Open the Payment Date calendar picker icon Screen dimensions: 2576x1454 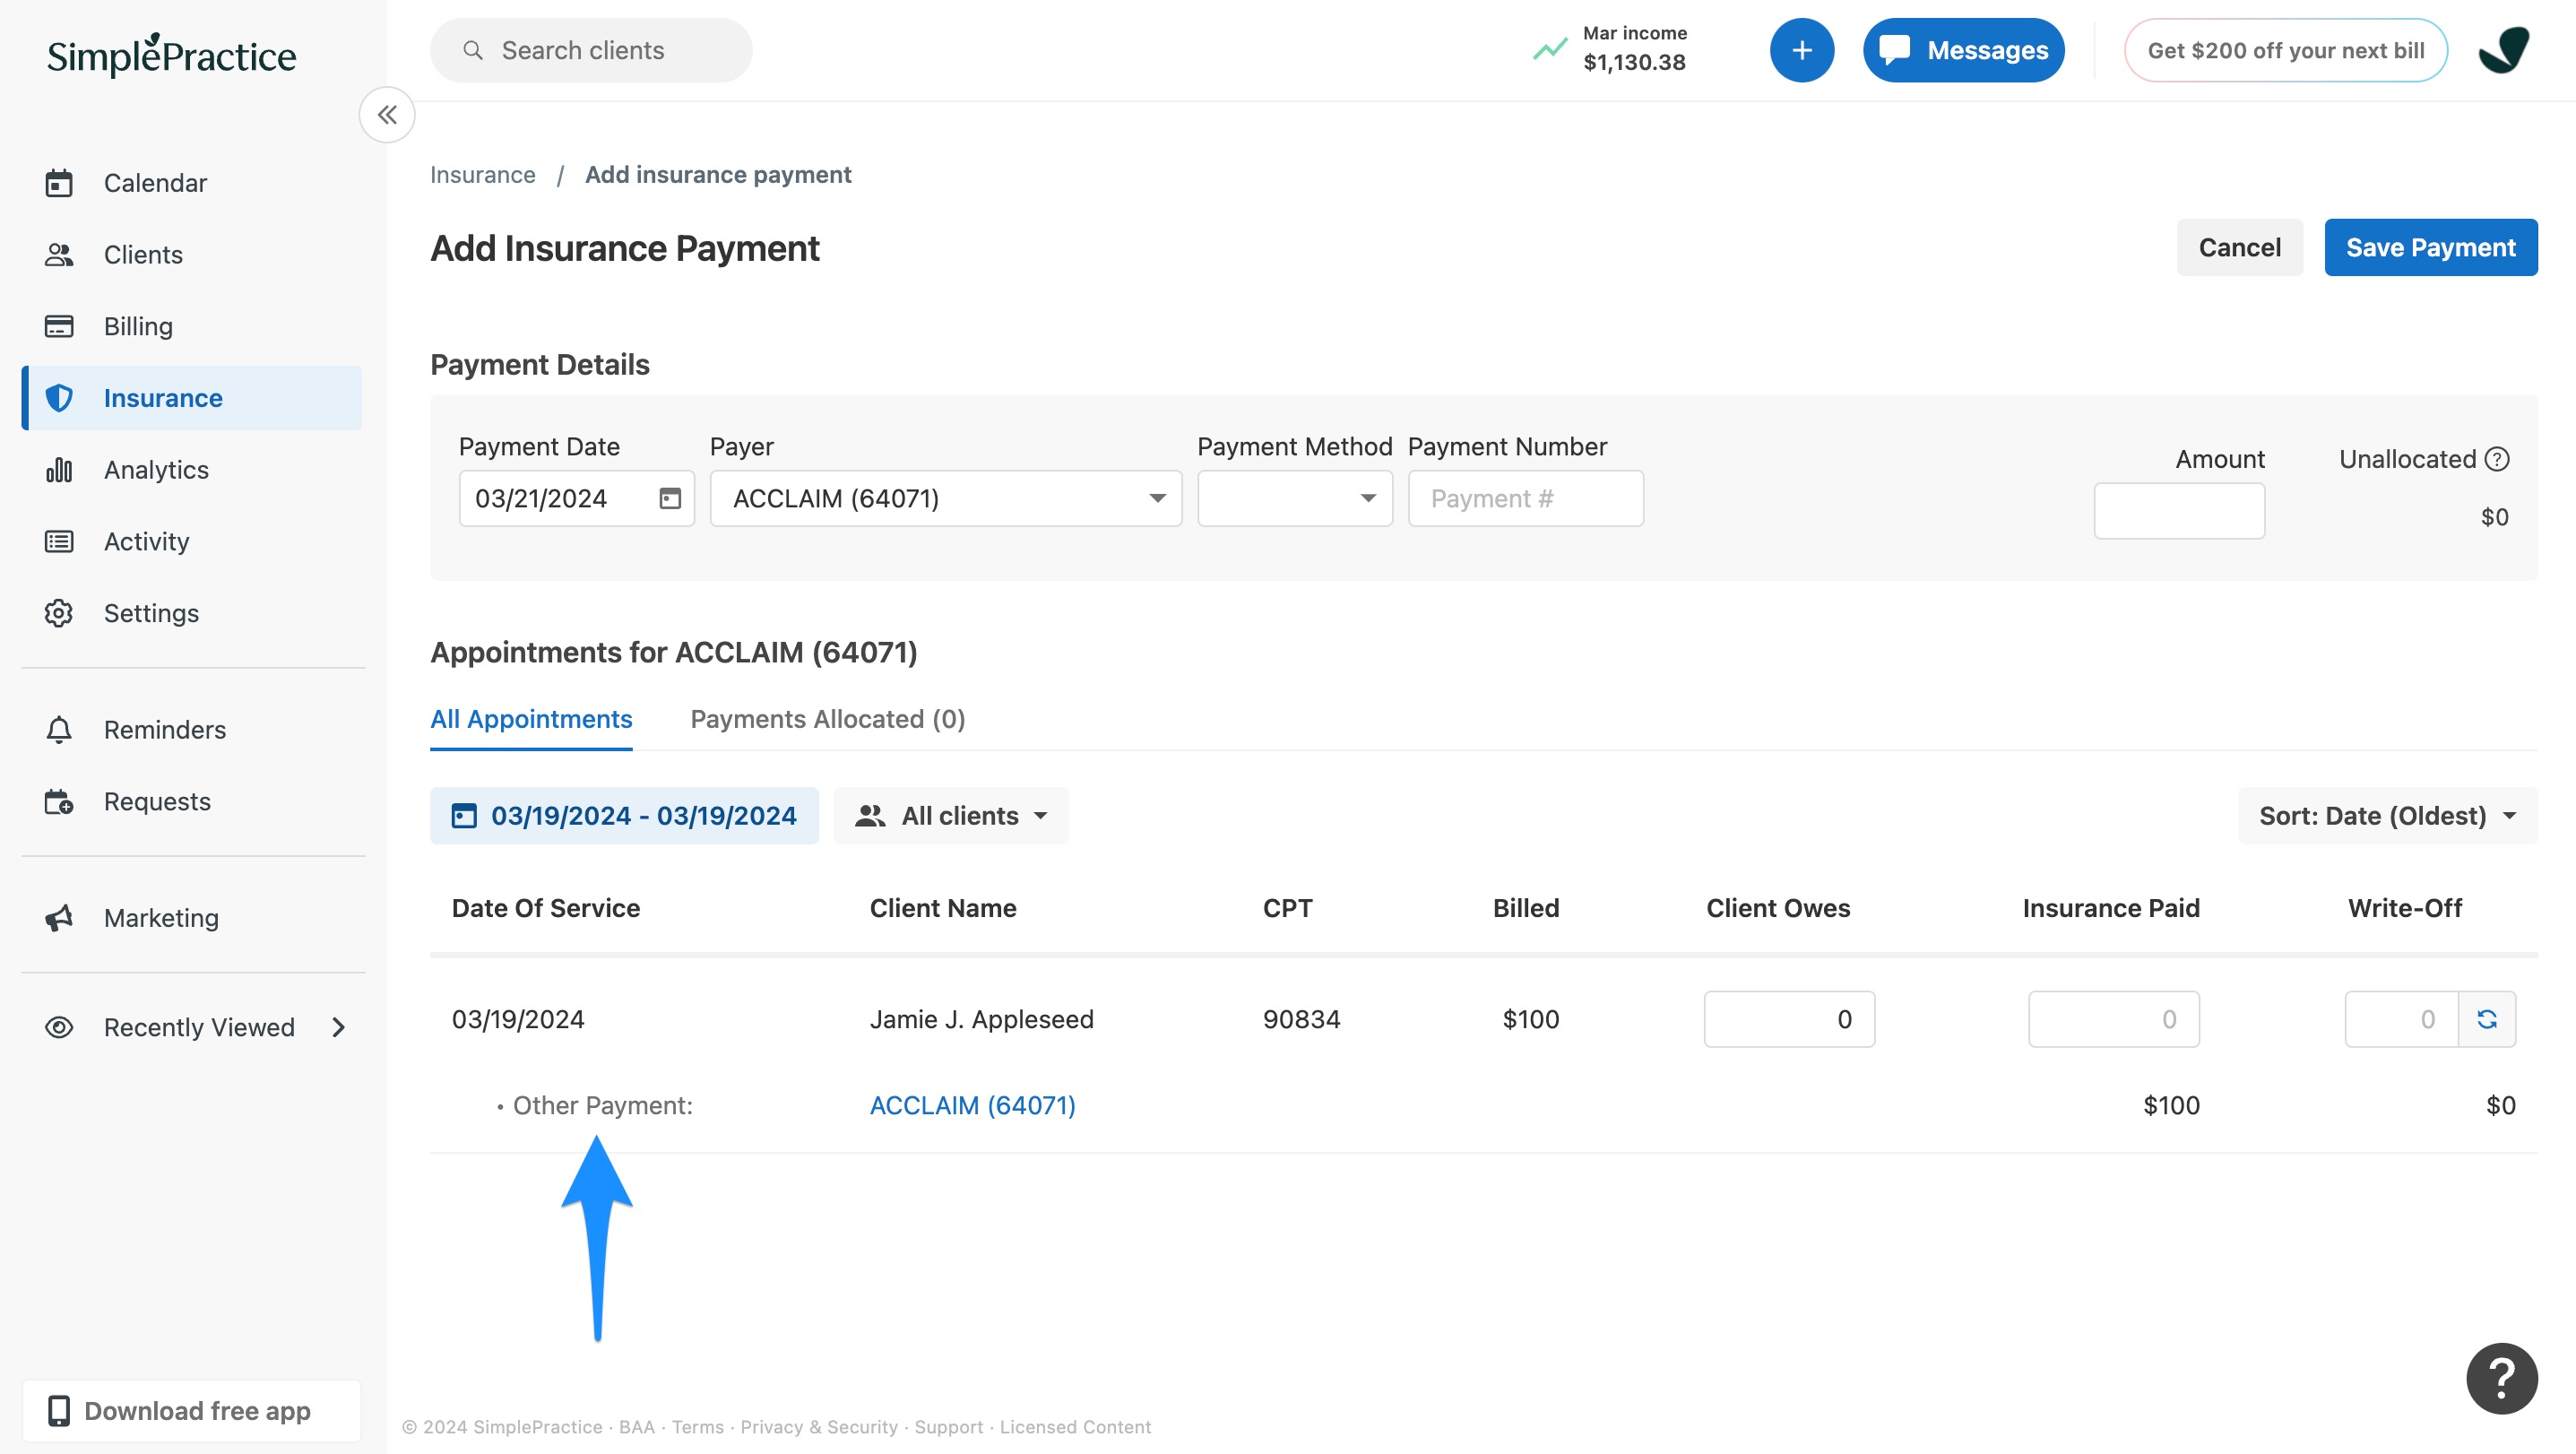670,498
